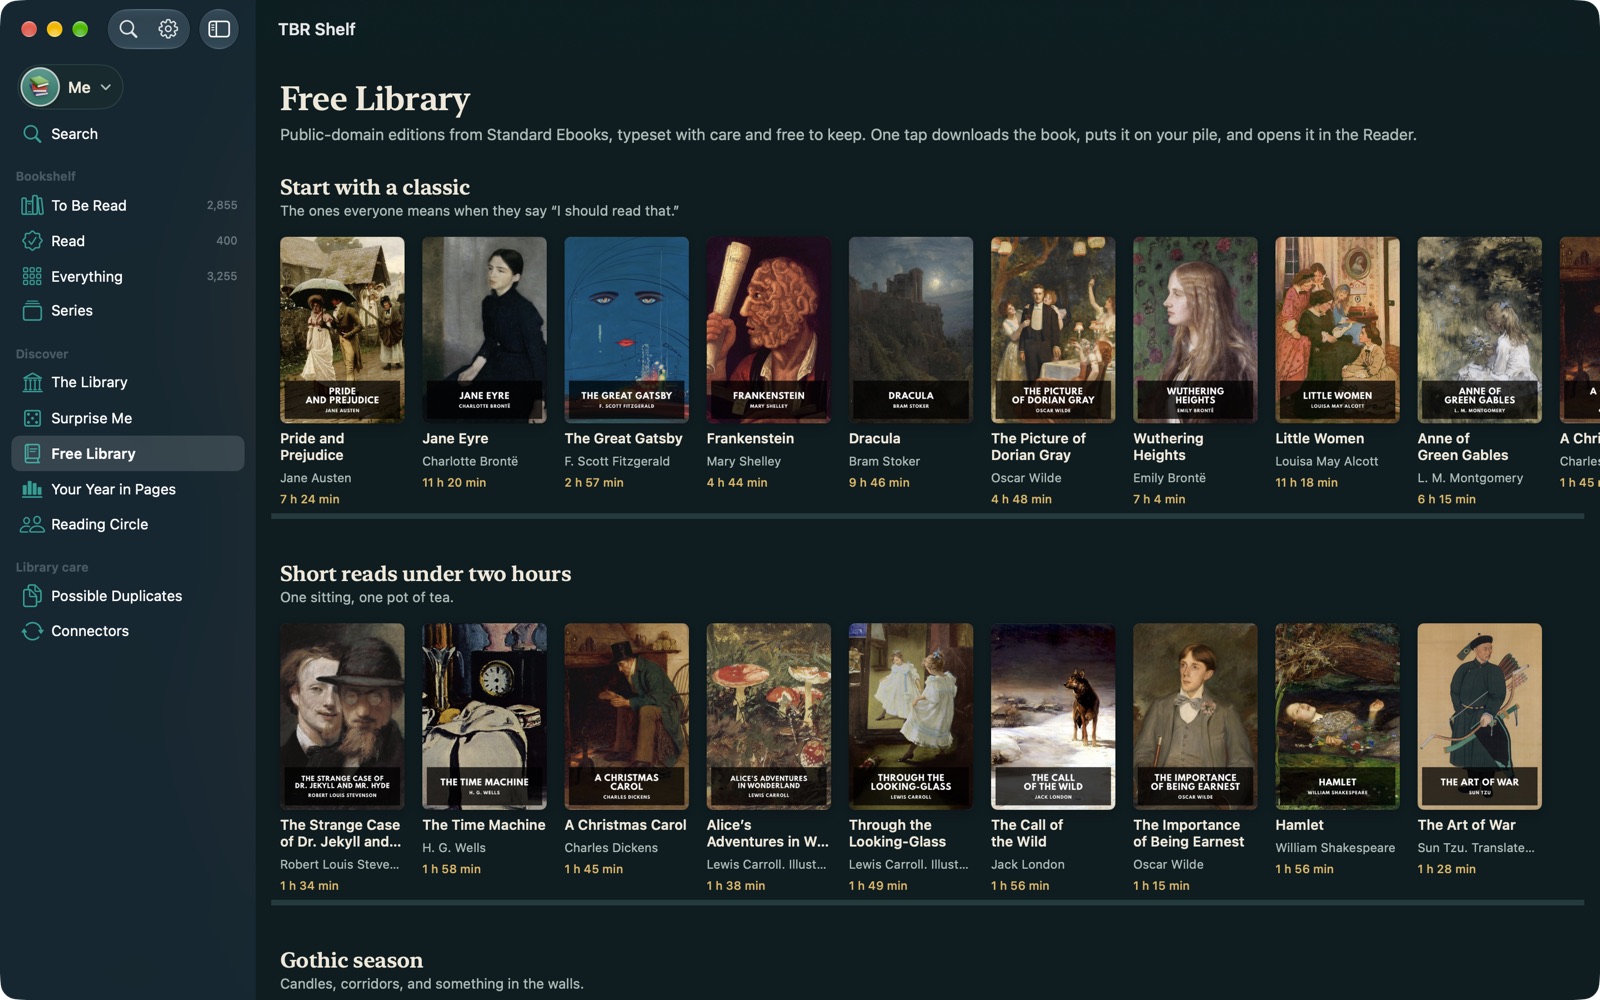The height and width of the screenshot is (1000, 1600).
Task: Open Pride and Prejudice cover
Action: [x=342, y=329]
